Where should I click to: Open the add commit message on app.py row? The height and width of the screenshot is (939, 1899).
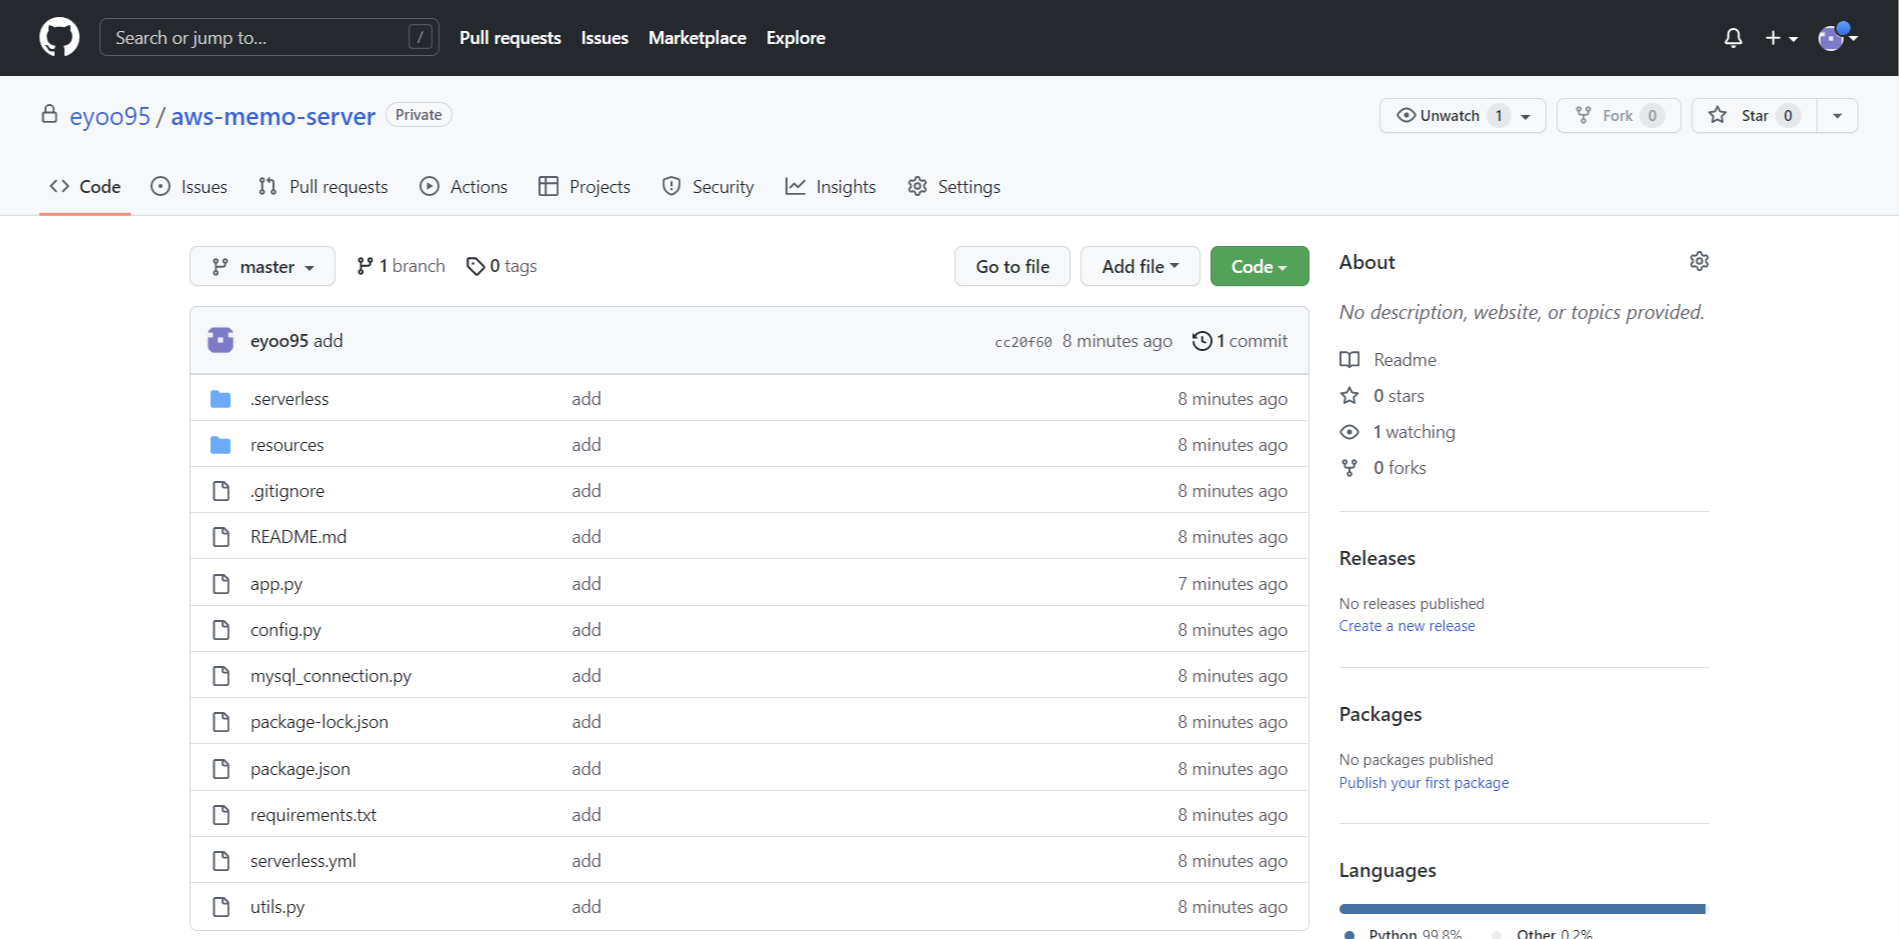coord(586,584)
